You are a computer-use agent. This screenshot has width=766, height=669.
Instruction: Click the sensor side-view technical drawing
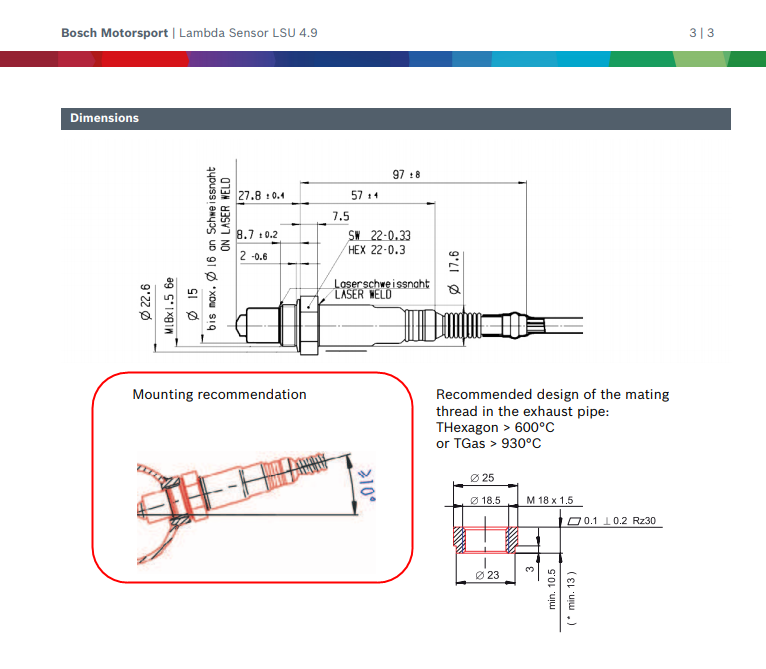point(409,324)
